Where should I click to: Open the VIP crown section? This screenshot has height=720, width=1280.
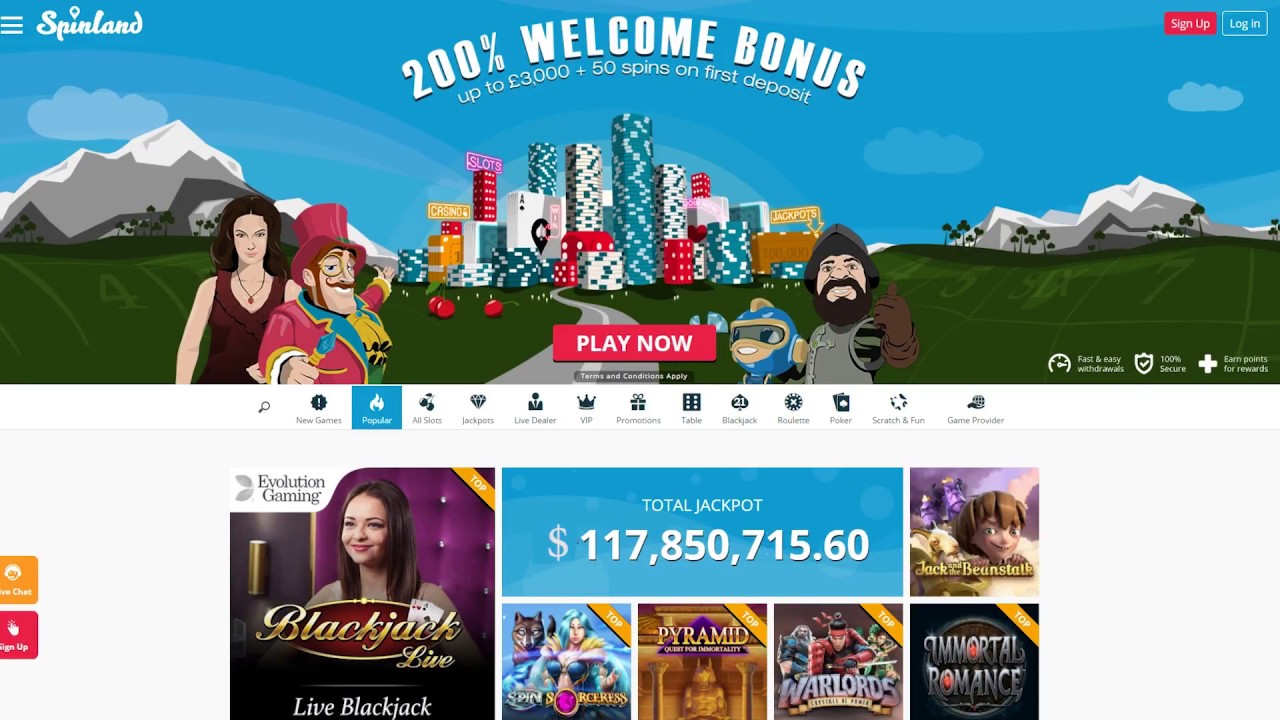click(587, 408)
